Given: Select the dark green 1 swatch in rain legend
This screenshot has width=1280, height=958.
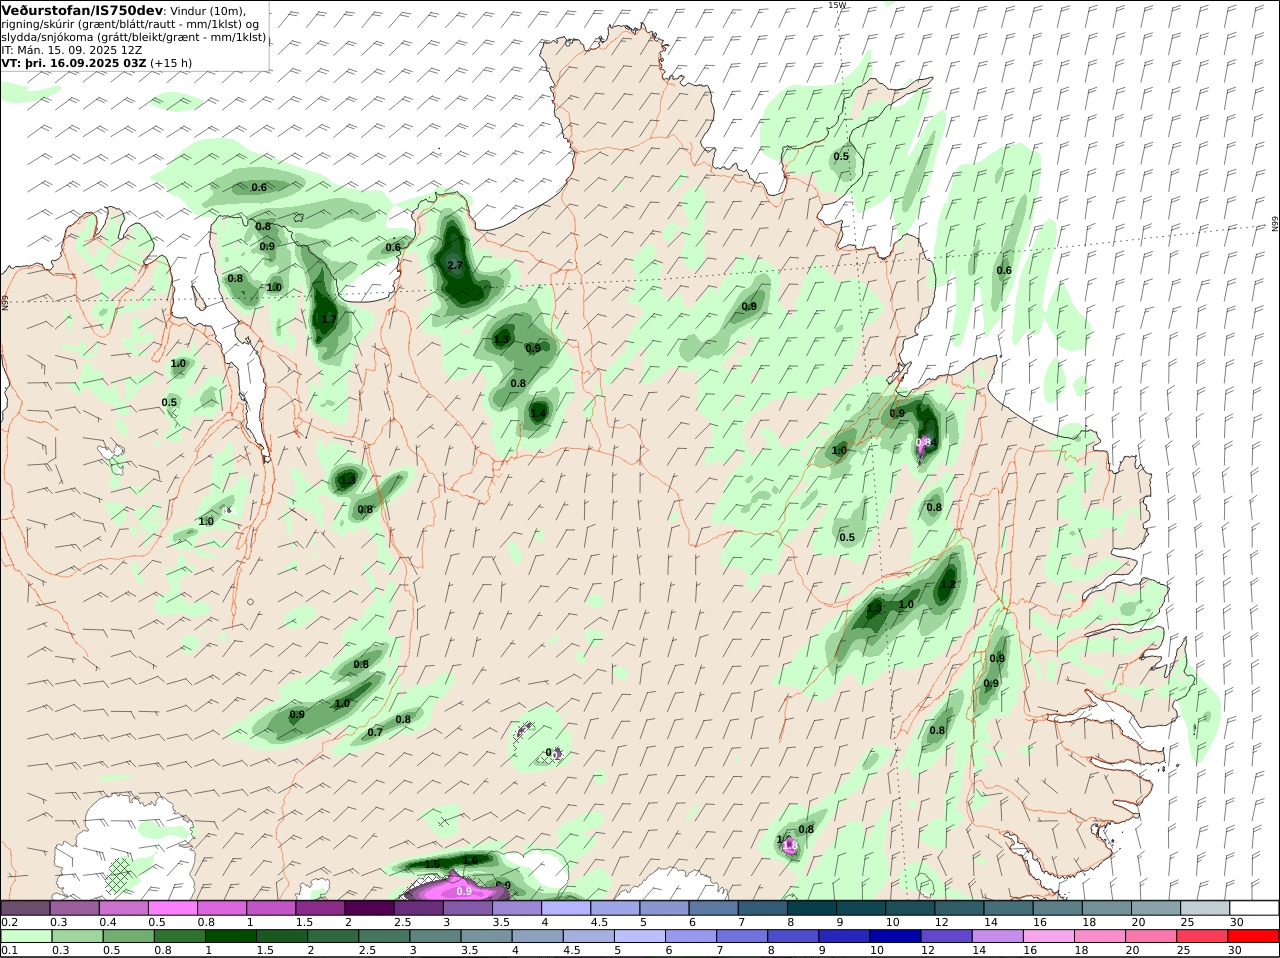Looking at the screenshot, I should coord(230,936).
